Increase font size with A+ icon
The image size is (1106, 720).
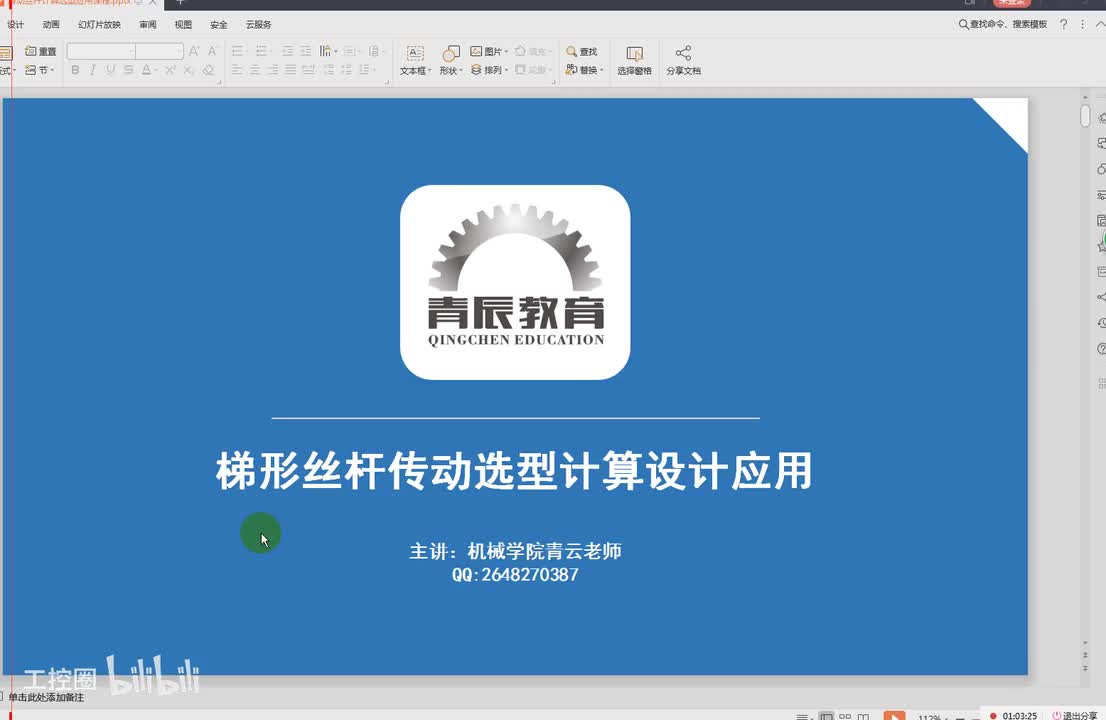click(194, 51)
